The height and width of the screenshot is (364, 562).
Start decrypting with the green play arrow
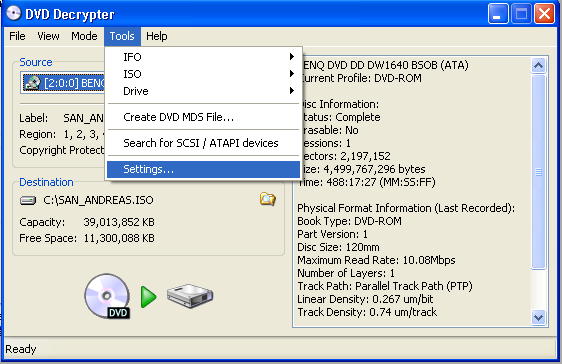148,297
